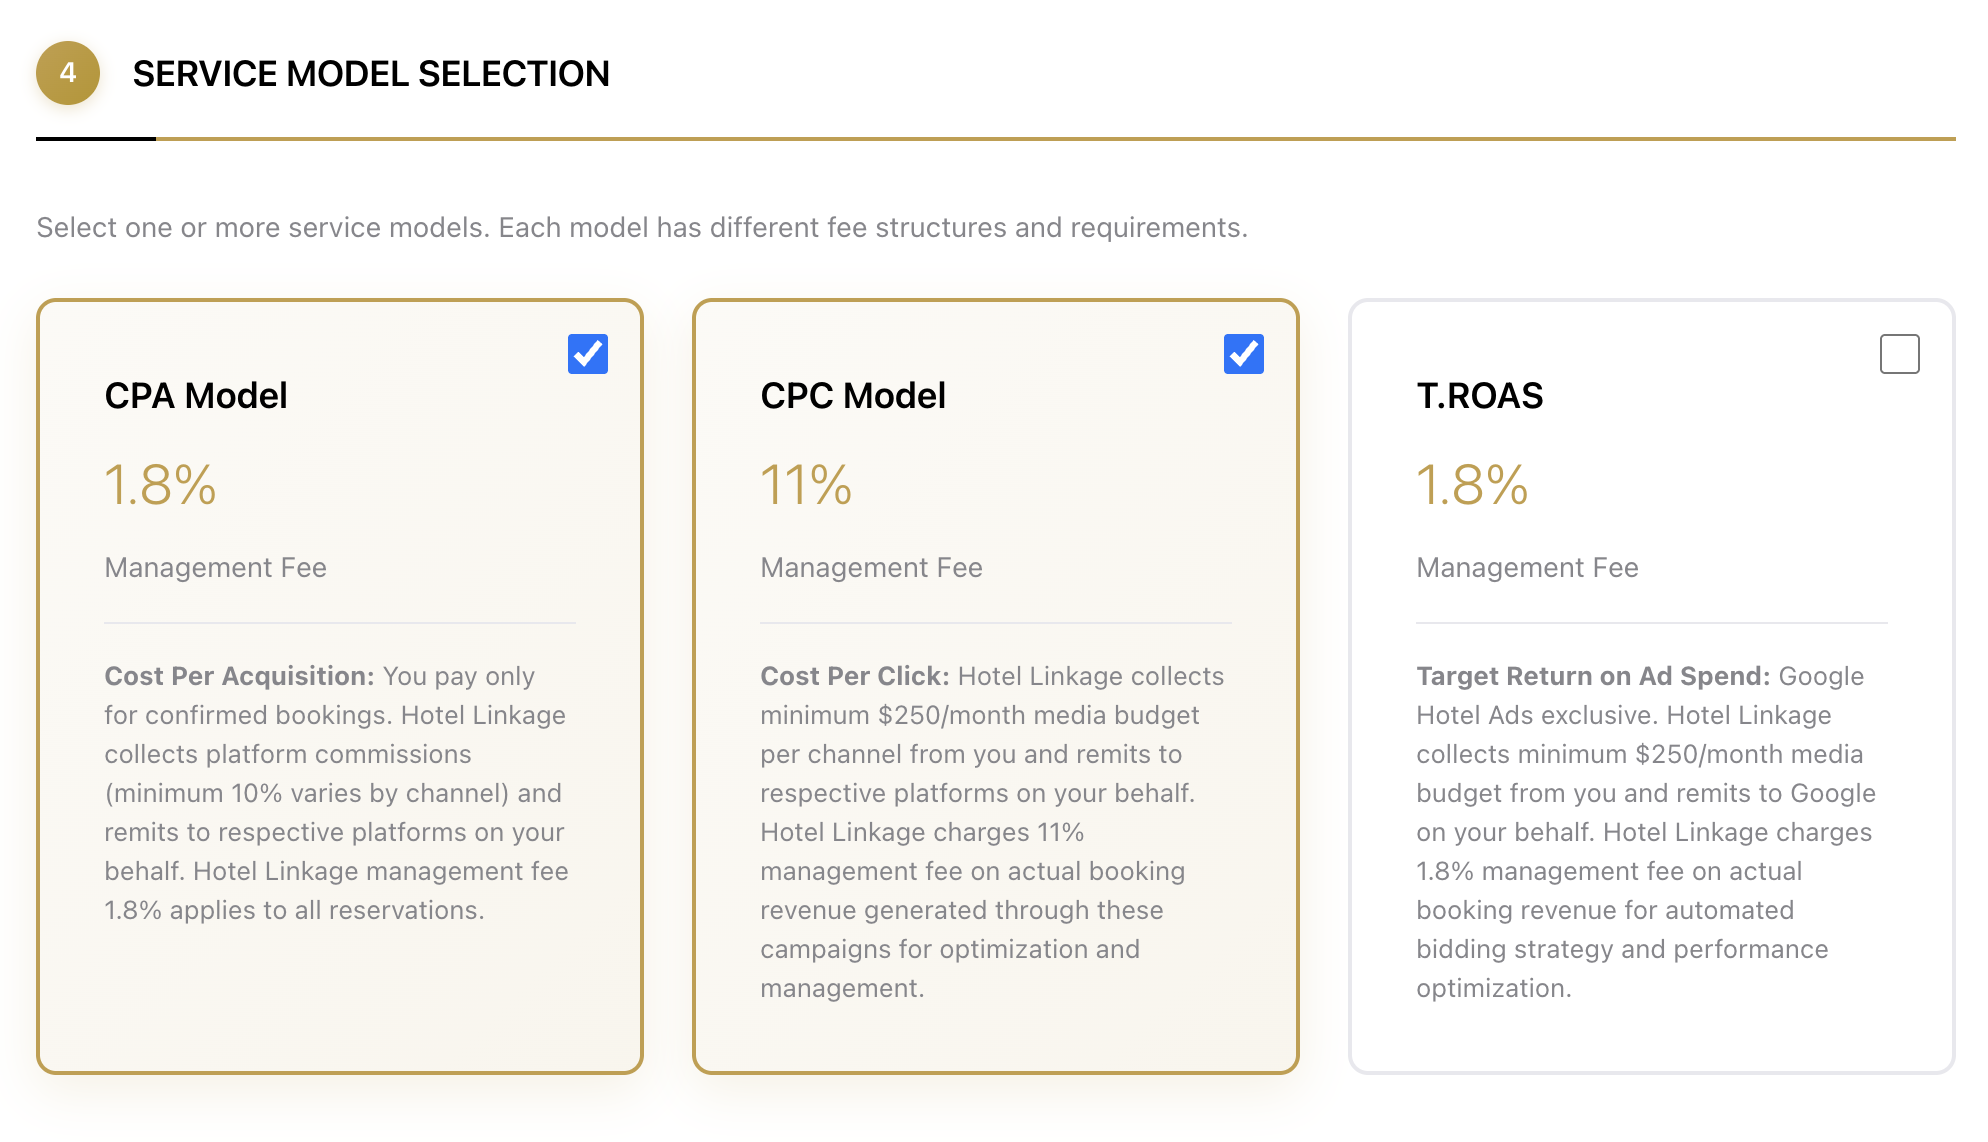Viewport: 1988px width, 1142px height.
Task: Click Management Fee label in CPA card
Action: click(x=216, y=568)
